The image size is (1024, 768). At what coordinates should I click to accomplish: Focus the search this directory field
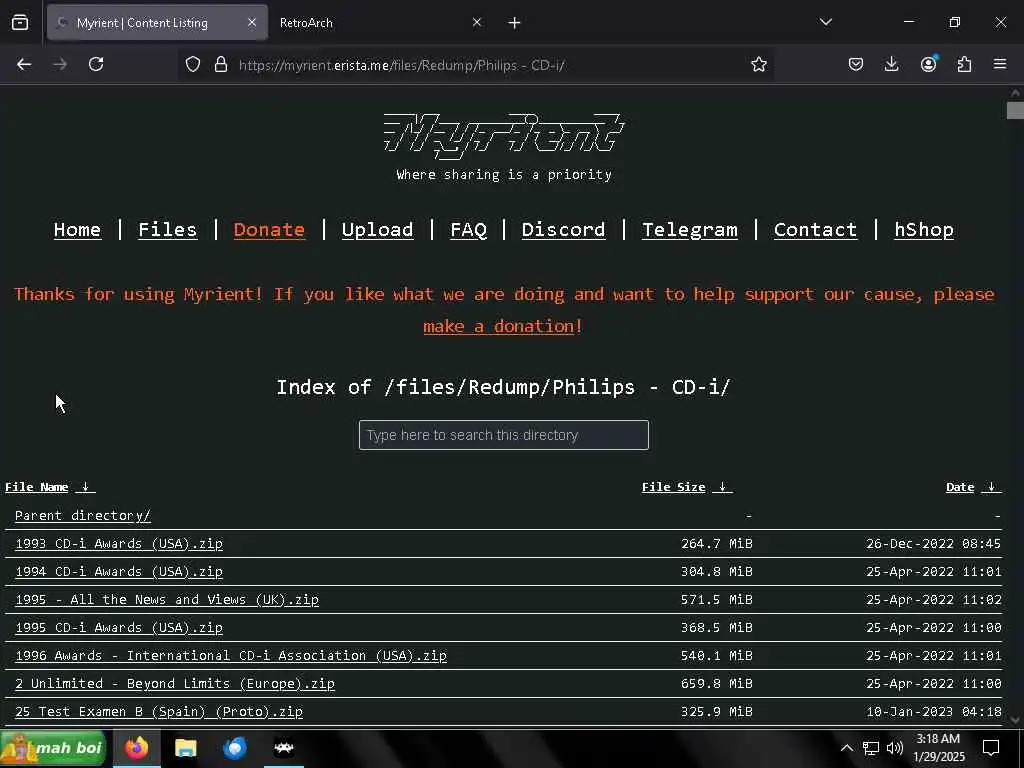tap(504, 435)
